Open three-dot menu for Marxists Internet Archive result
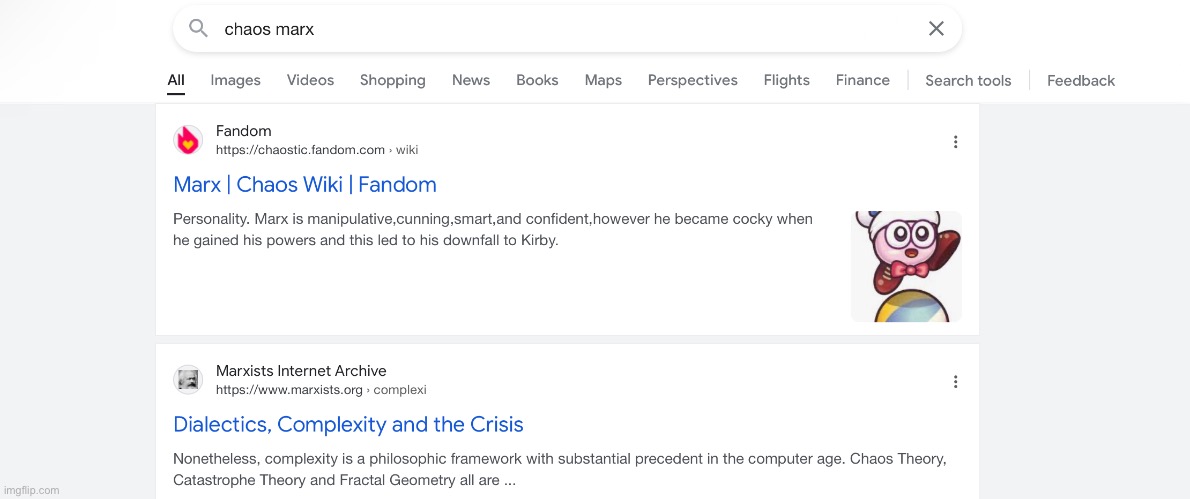 955,381
